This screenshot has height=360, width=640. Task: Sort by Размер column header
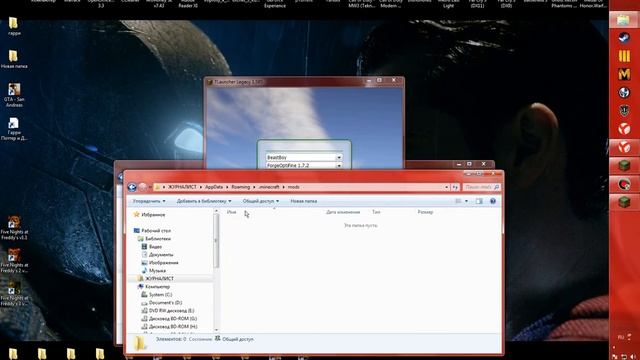tap(425, 212)
